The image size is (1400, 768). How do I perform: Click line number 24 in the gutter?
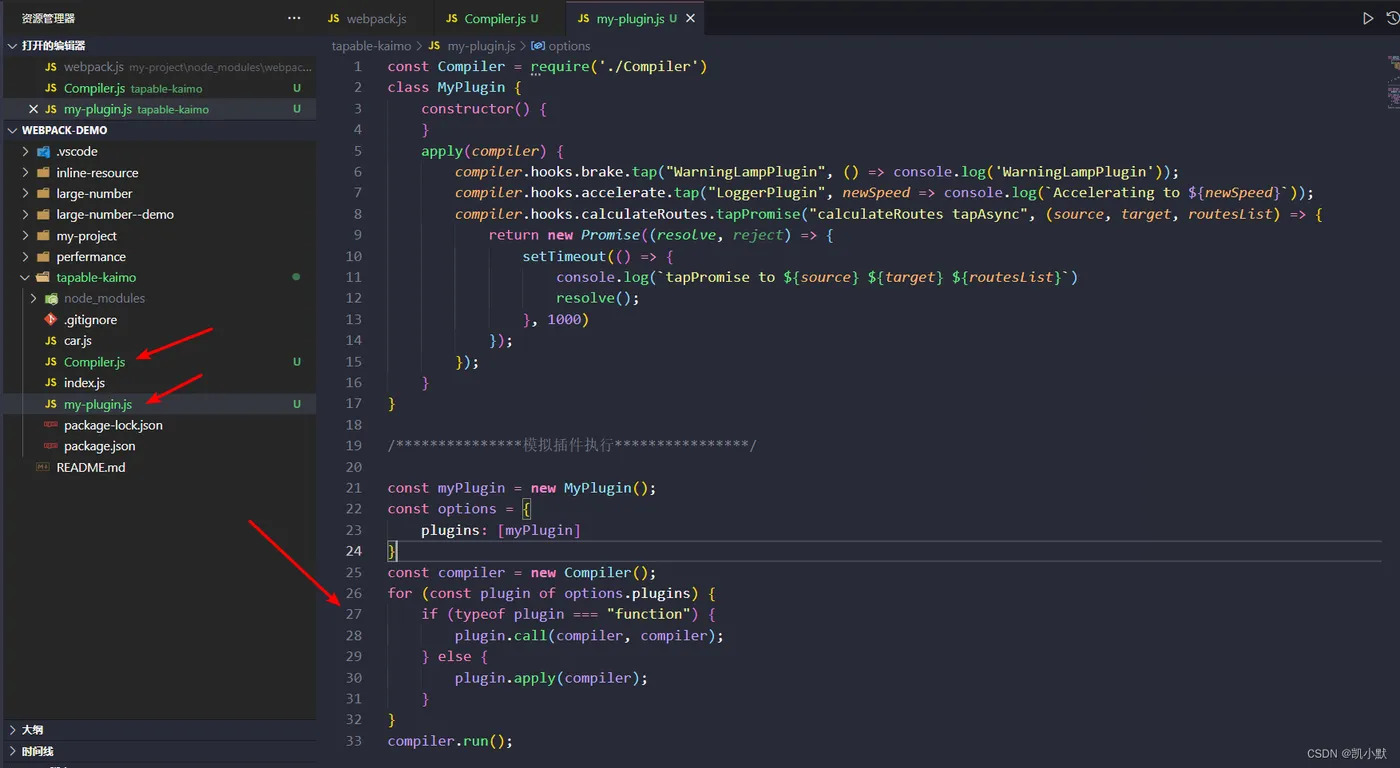(353, 551)
